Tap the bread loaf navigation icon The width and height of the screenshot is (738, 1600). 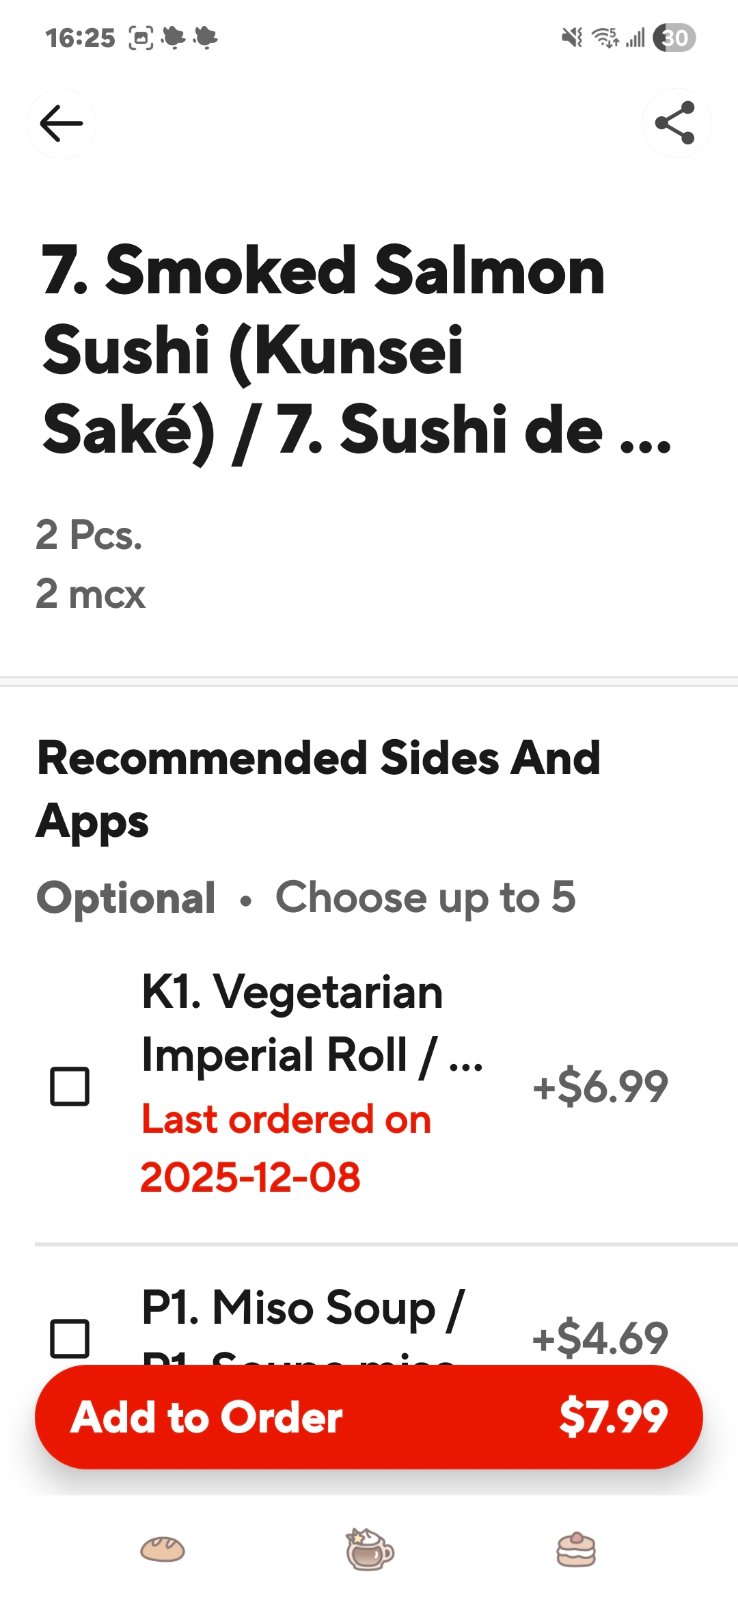(x=162, y=1550)
